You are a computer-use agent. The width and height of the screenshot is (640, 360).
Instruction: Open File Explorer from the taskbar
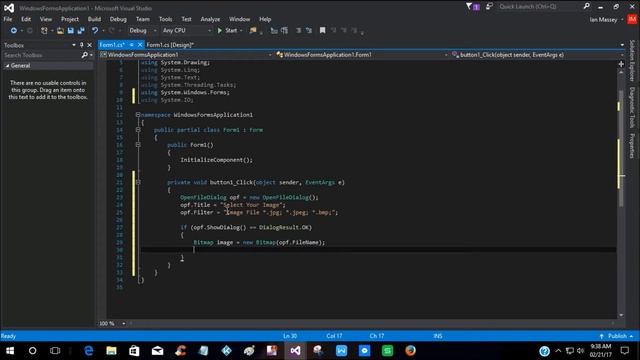111,351
